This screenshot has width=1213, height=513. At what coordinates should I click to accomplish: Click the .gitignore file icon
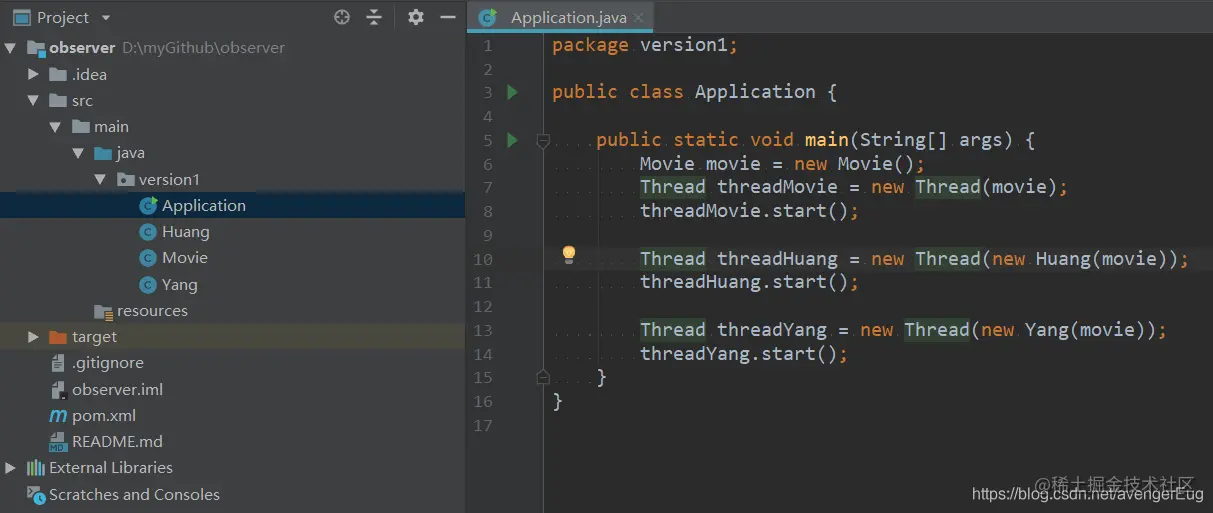58,363
